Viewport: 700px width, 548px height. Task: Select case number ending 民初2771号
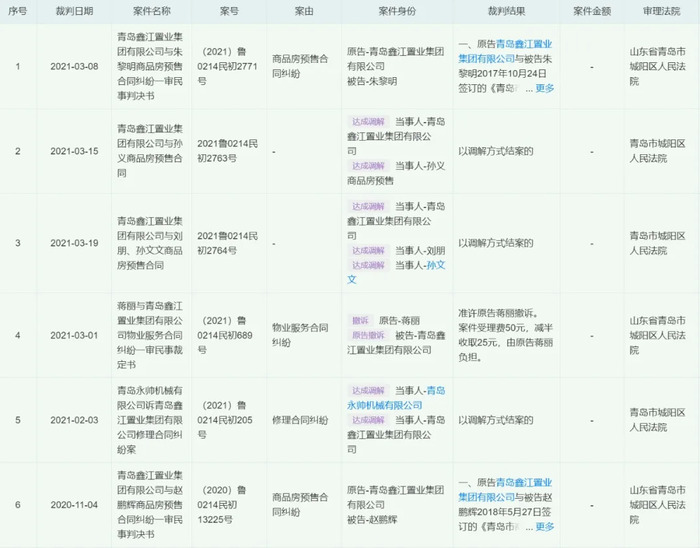click(227, 66)
